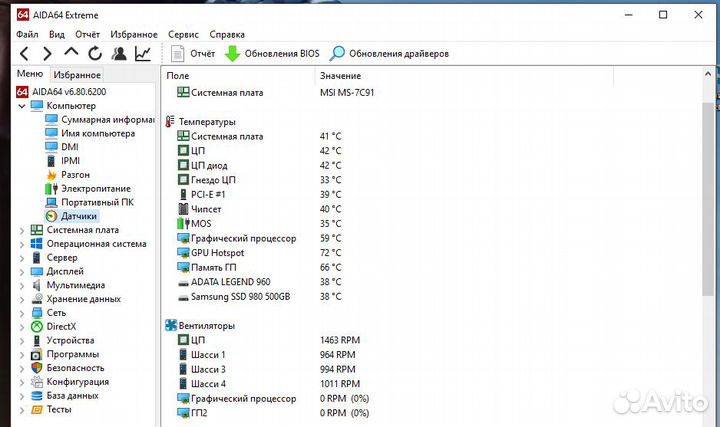Click the vertical scrollbar thumb
720x427 pixels.
pyautogui.click(x=708, y=199)
